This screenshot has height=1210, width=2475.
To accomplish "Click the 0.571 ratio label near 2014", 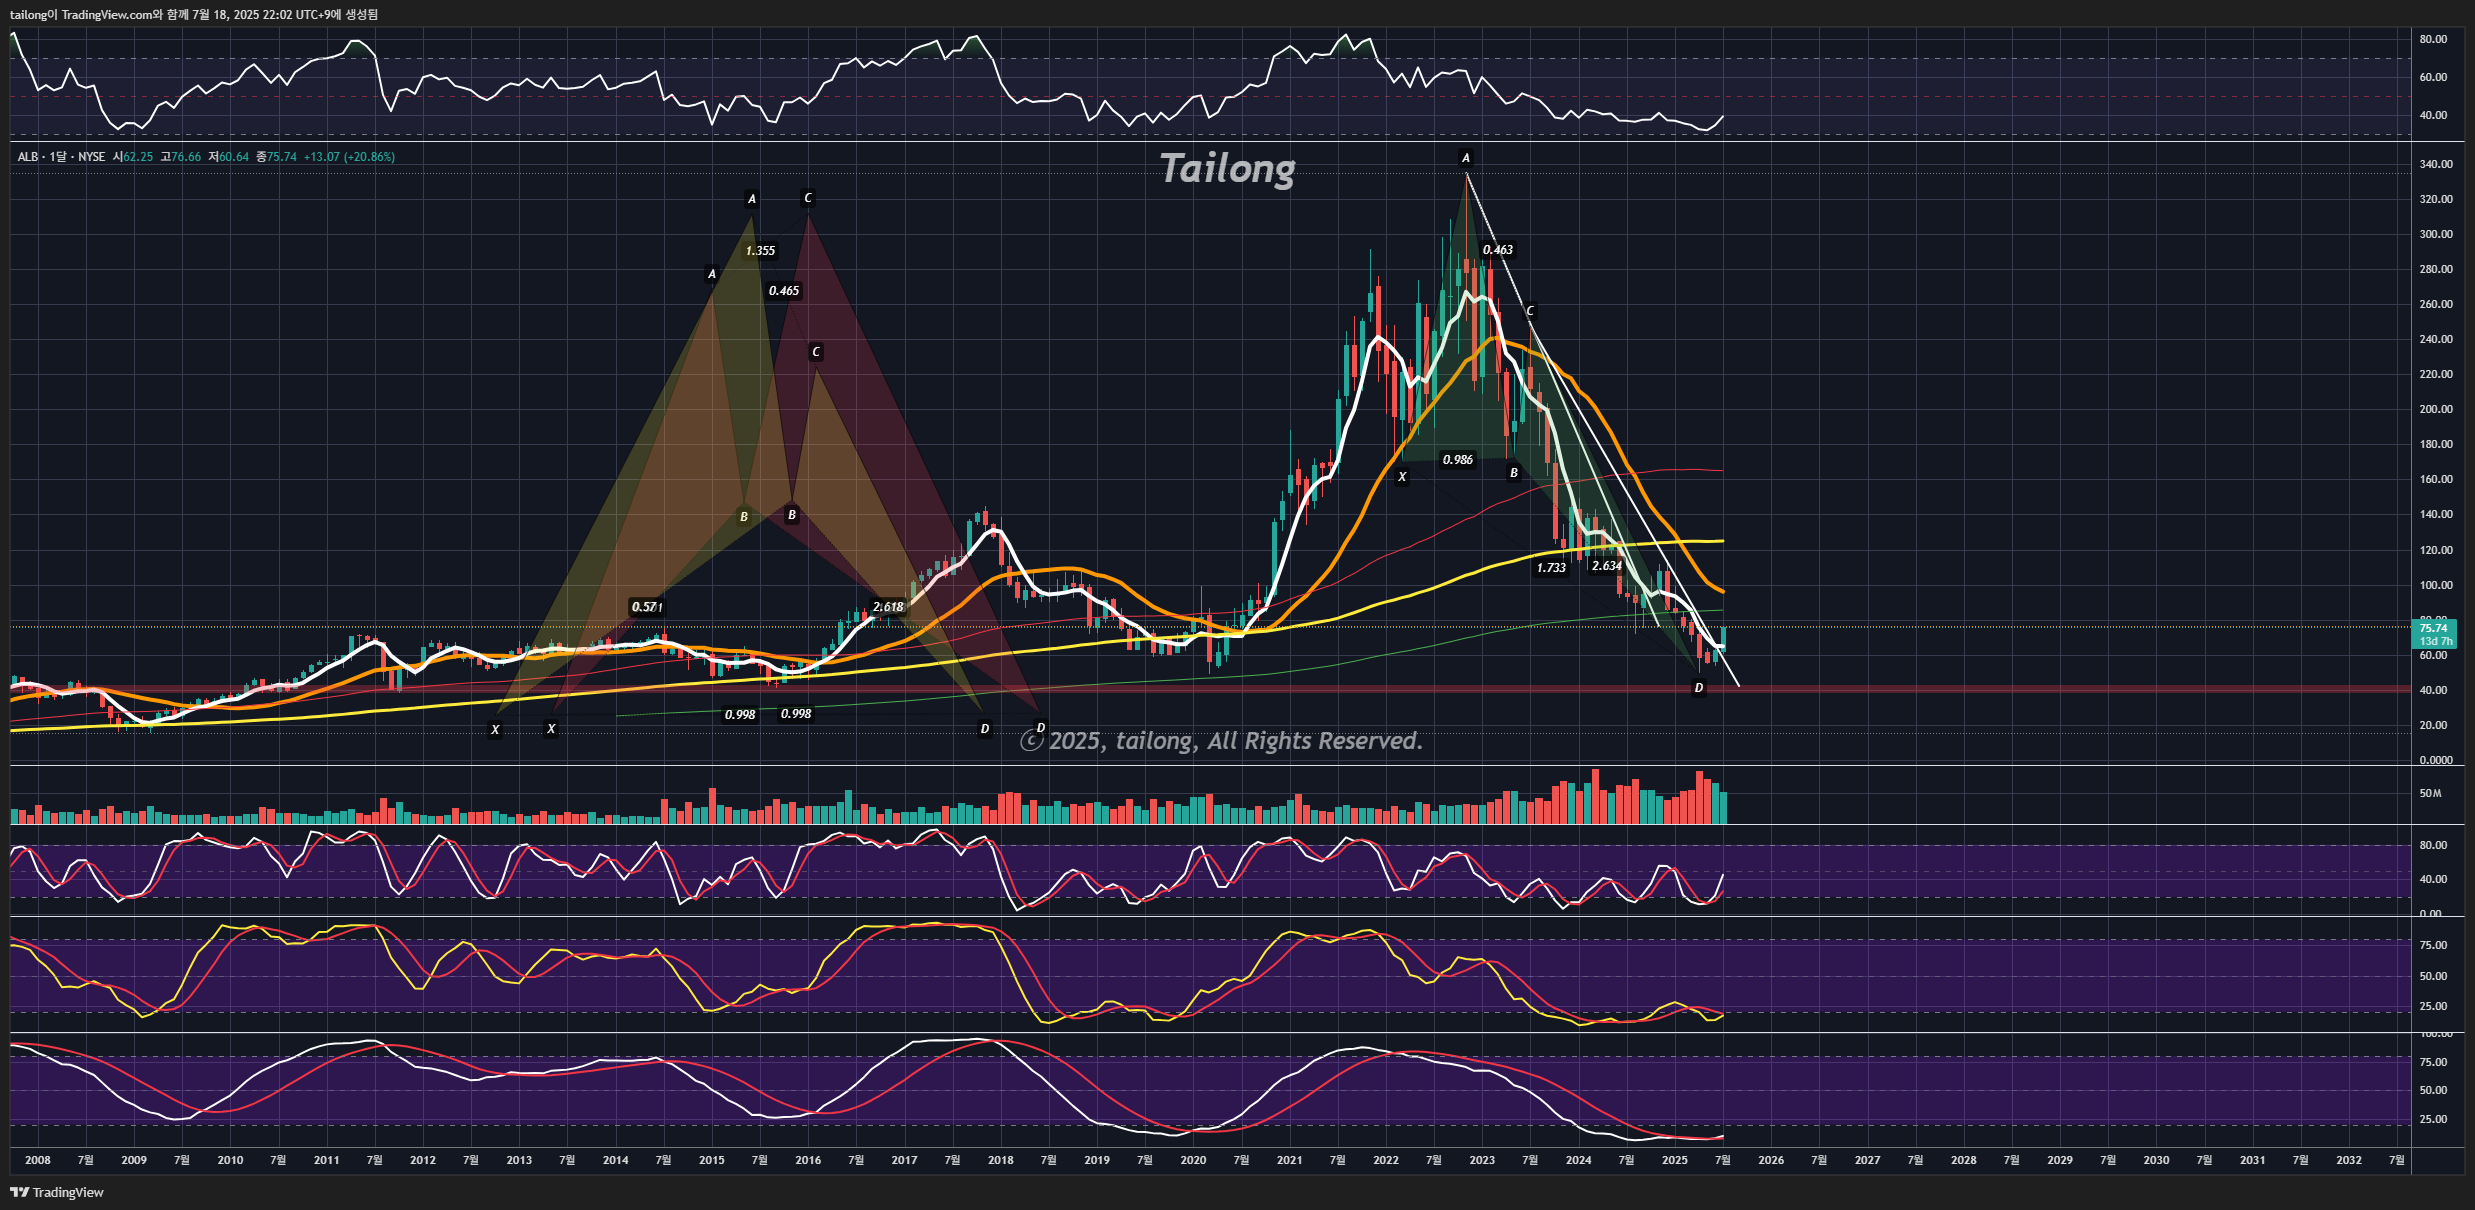I will coord(646,607).
